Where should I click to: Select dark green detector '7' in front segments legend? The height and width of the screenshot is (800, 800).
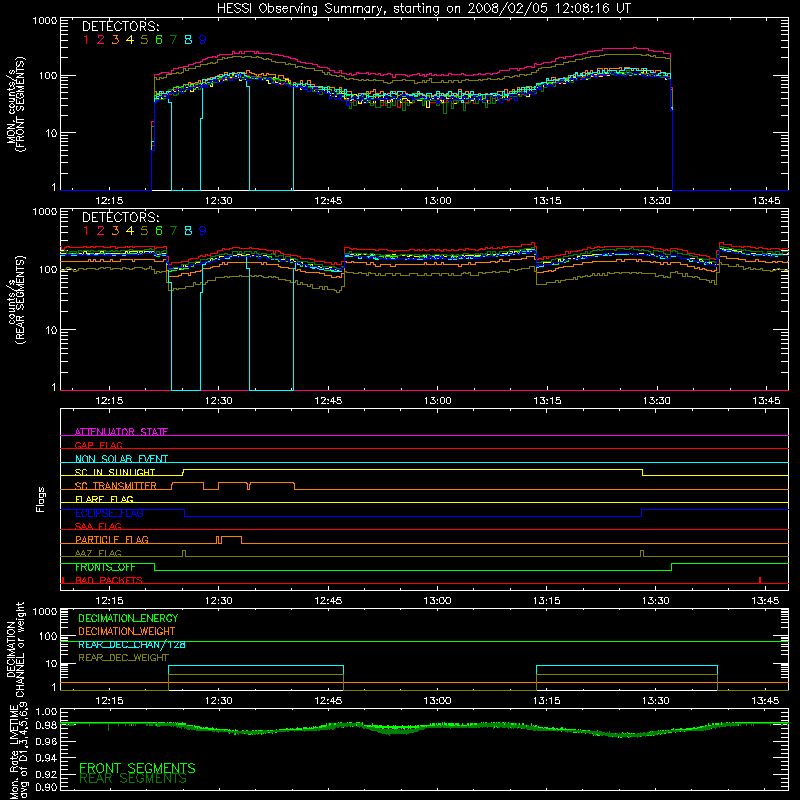pyautogui.click(x=173, y=40)
